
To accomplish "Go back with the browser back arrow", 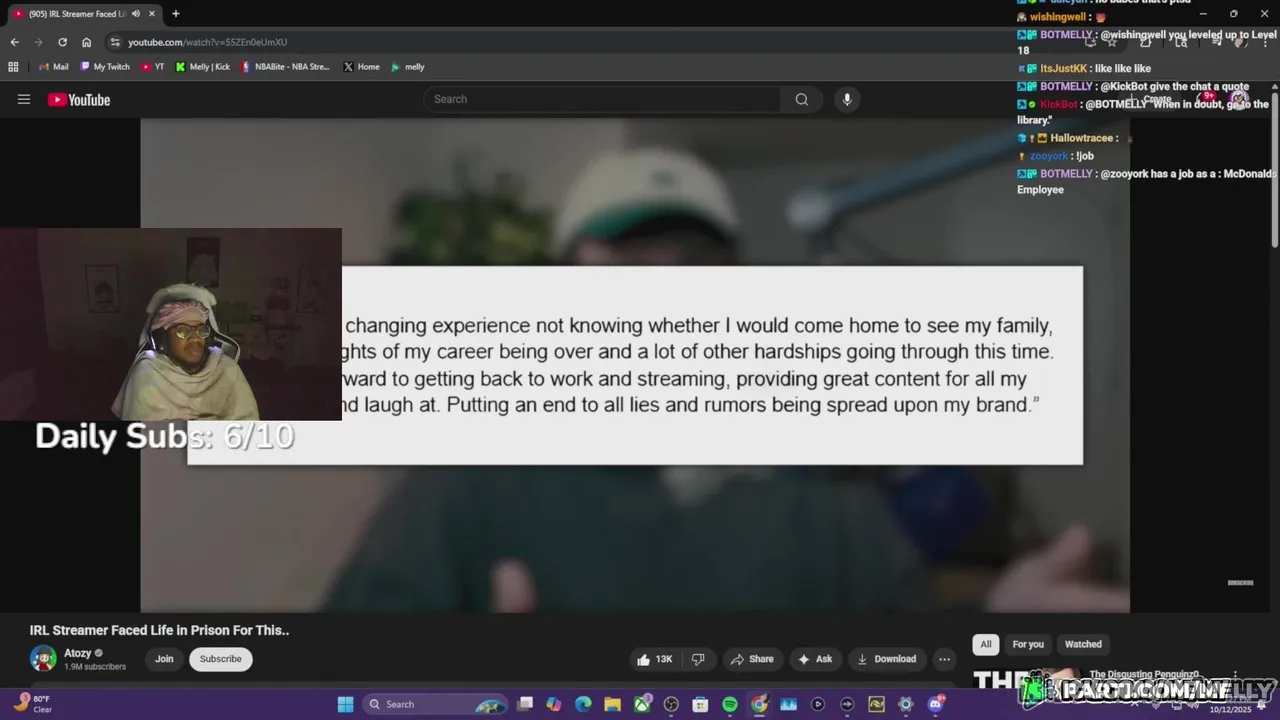I will [14, 42].
